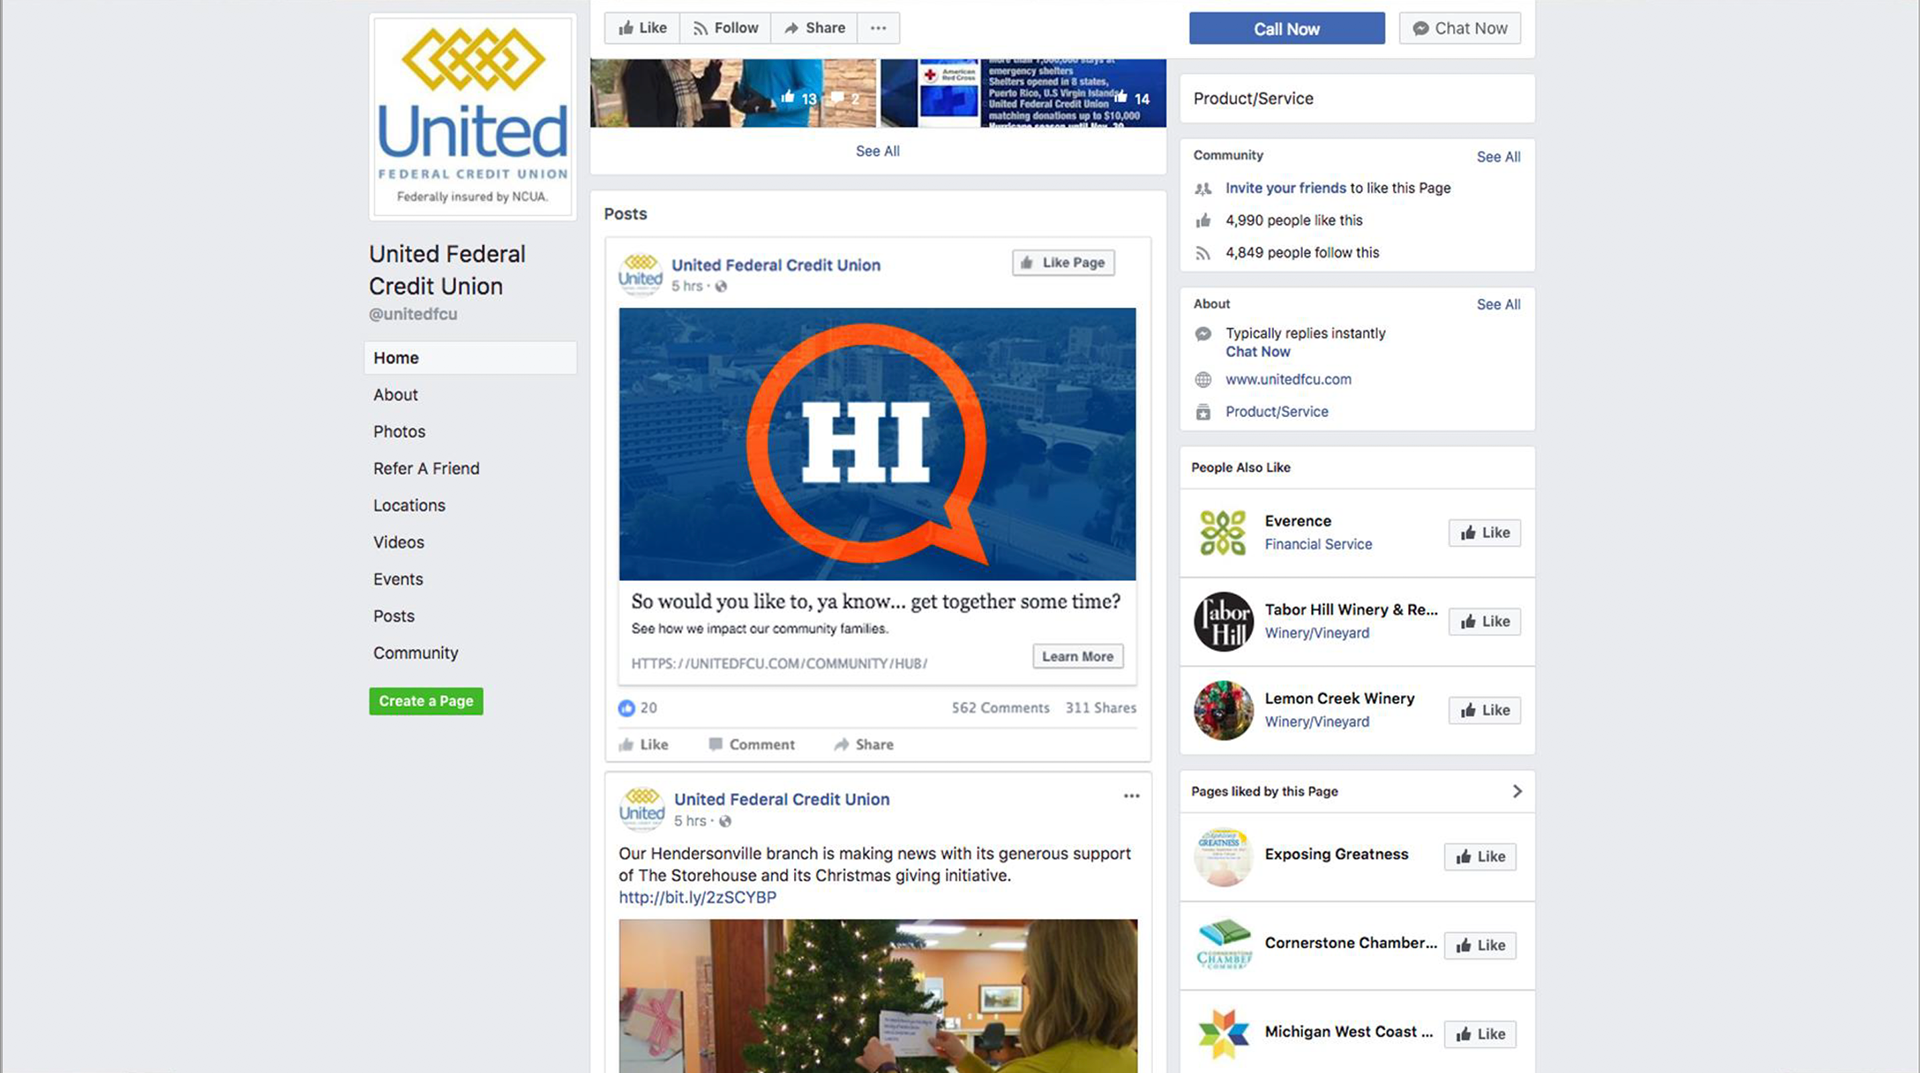Expand Pages liked by this Page chevron
Viewport: 1920px width, 1073px height.
1517,791
